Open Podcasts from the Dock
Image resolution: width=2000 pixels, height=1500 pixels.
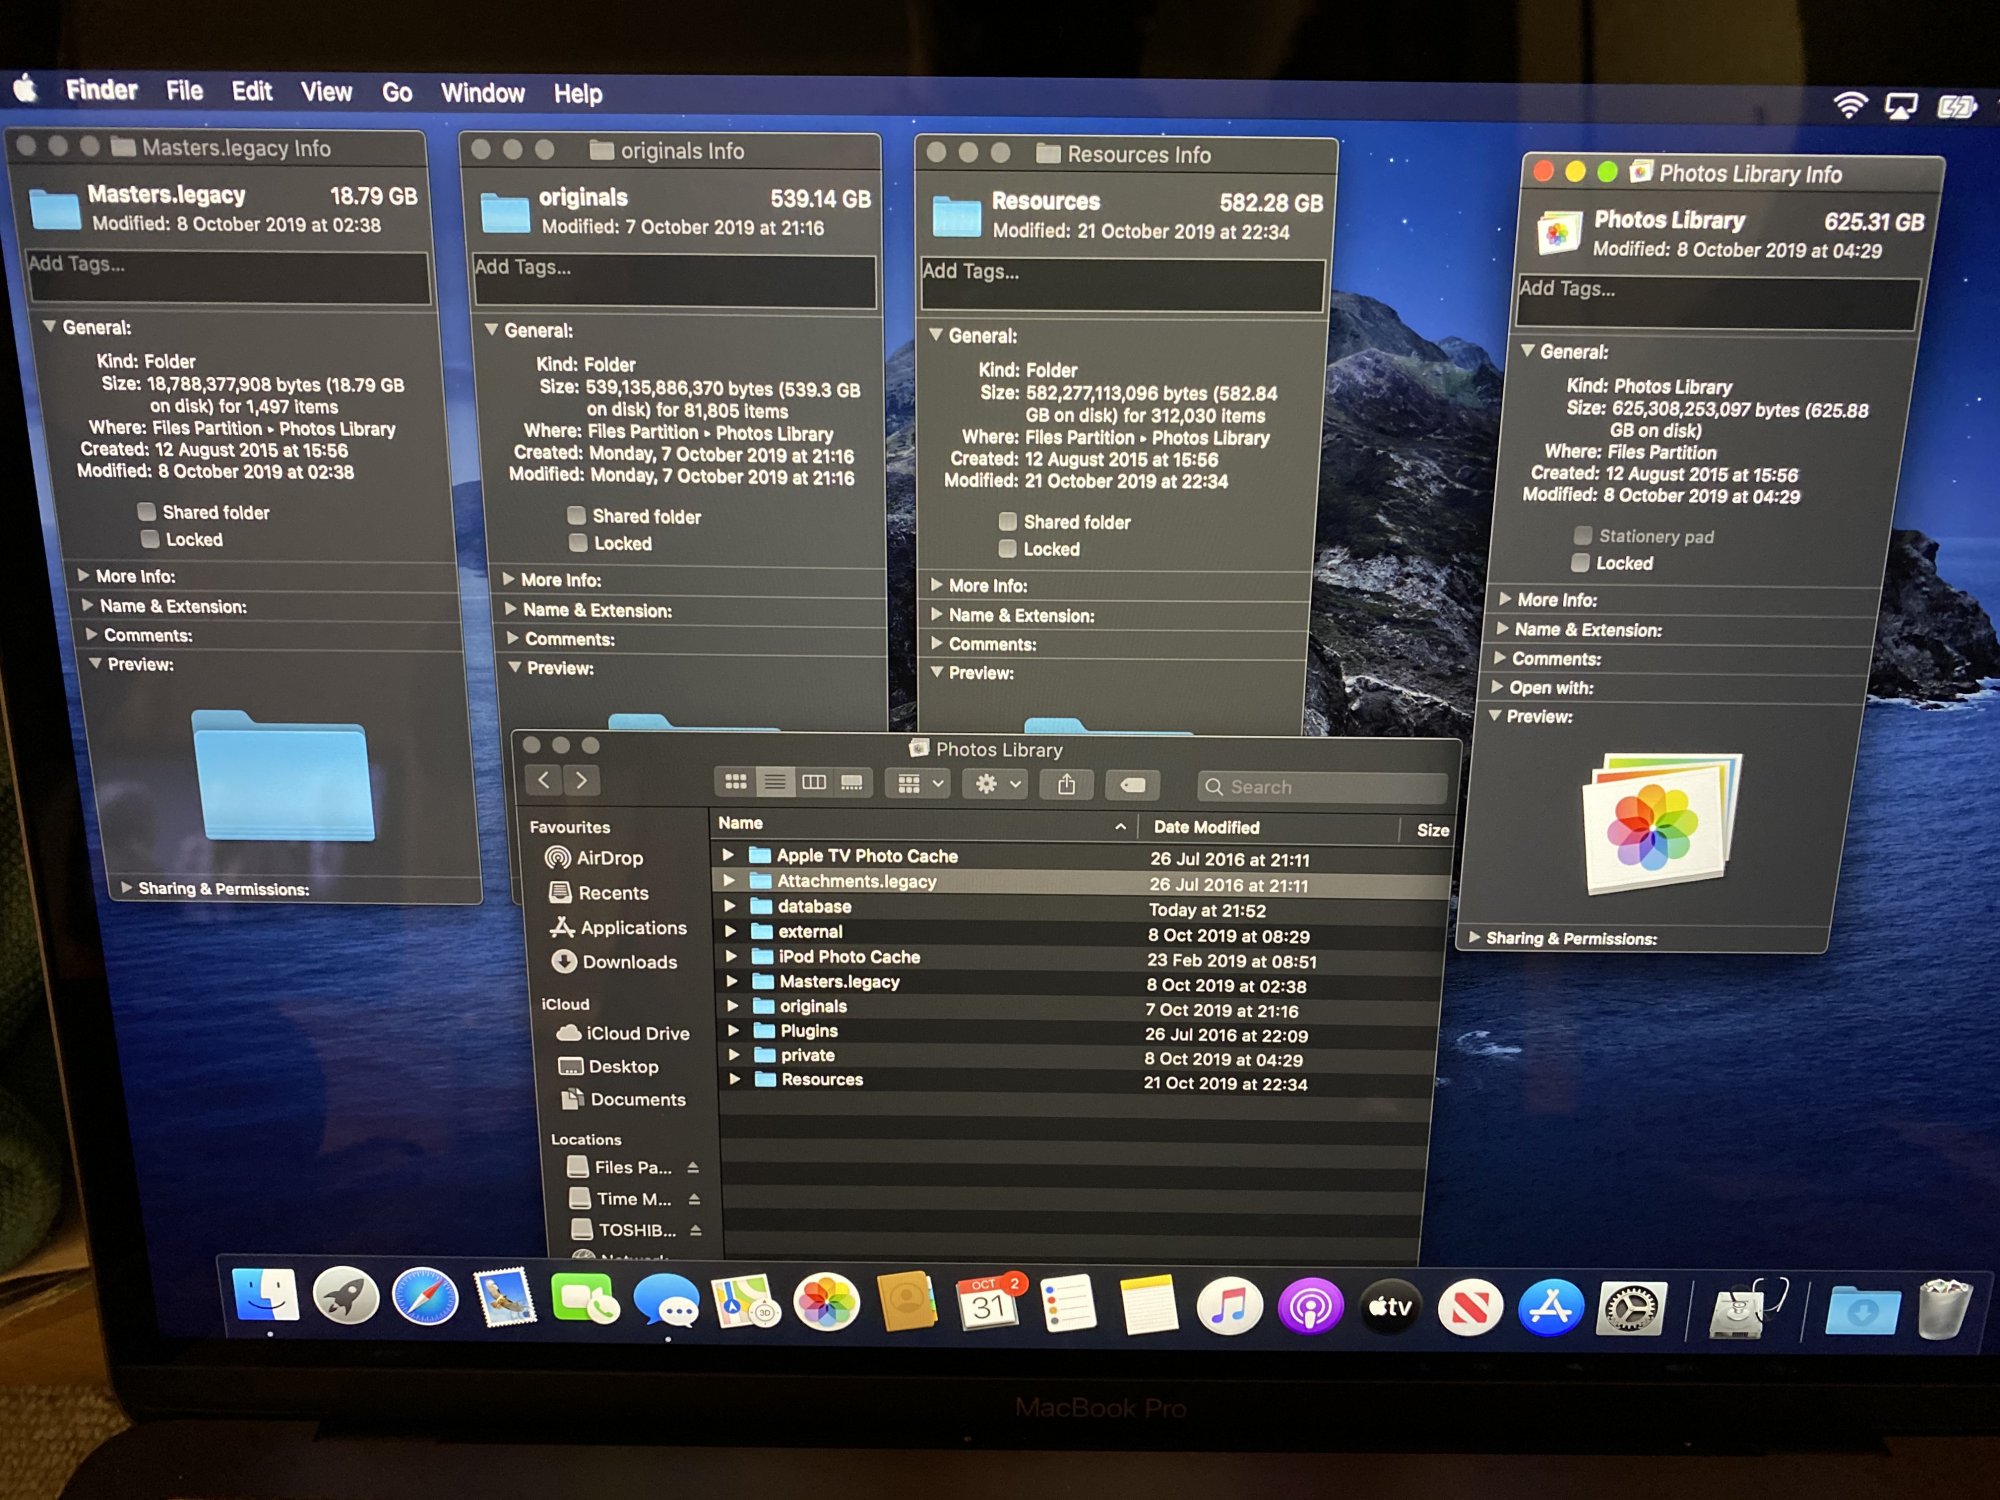[x=1310, y=1306]
